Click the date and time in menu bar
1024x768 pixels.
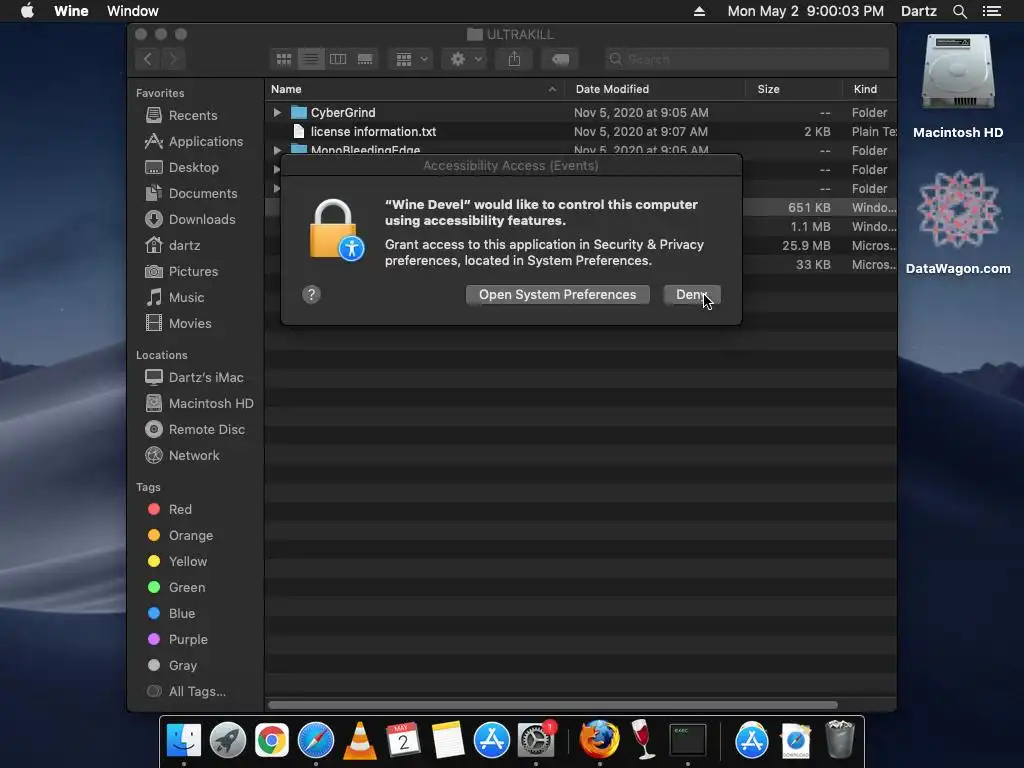coord(805,11)
